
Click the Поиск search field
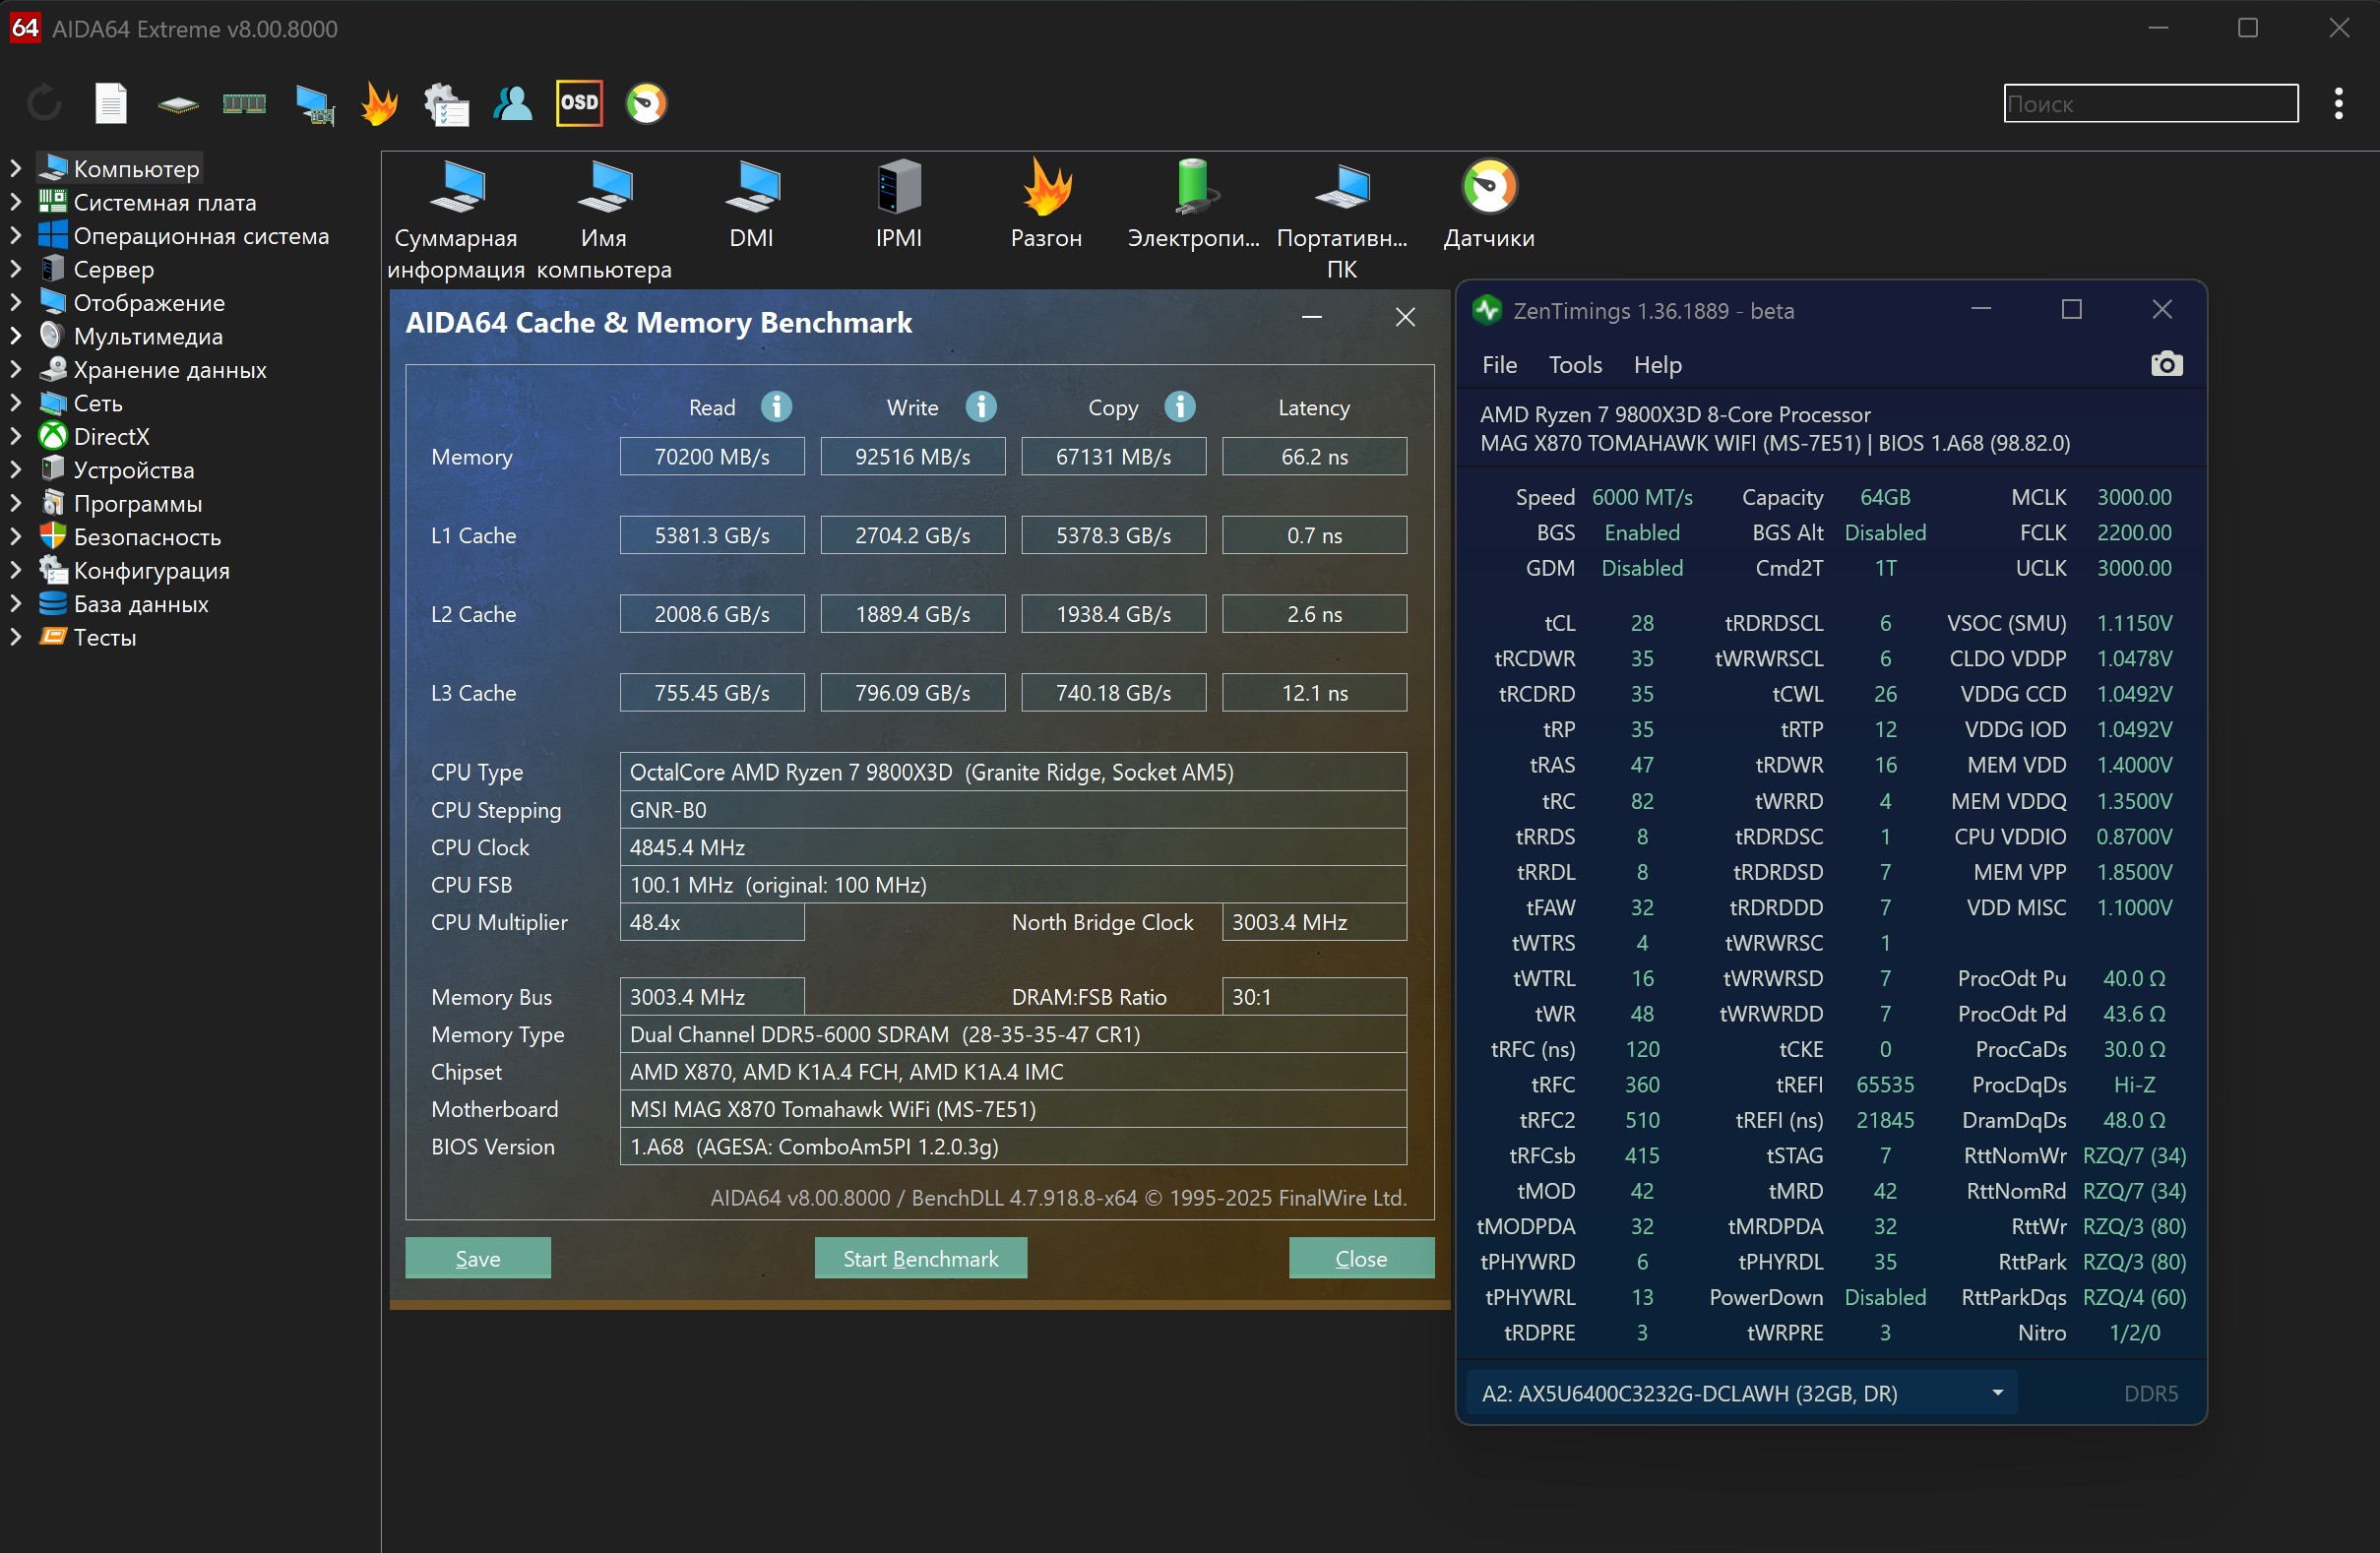[2150, 103]
